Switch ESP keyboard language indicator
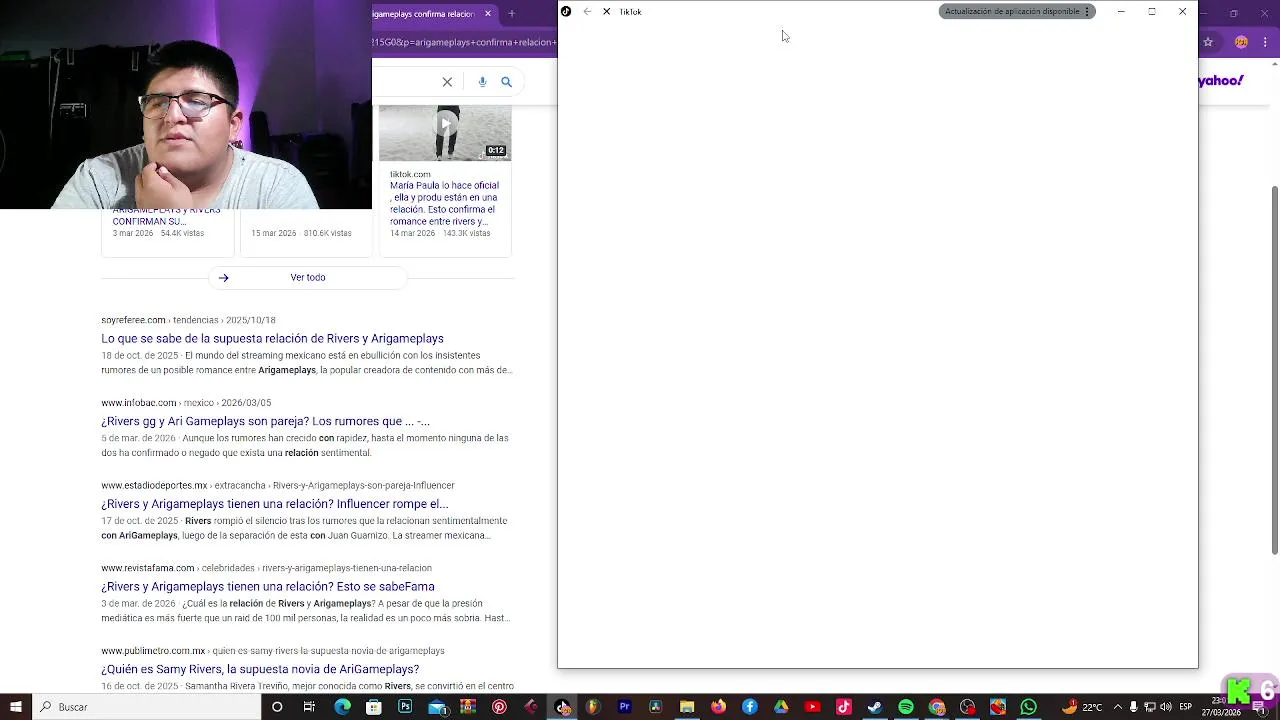The width and height of the screenshot is (1280, 720). (x=1186, y=707)
